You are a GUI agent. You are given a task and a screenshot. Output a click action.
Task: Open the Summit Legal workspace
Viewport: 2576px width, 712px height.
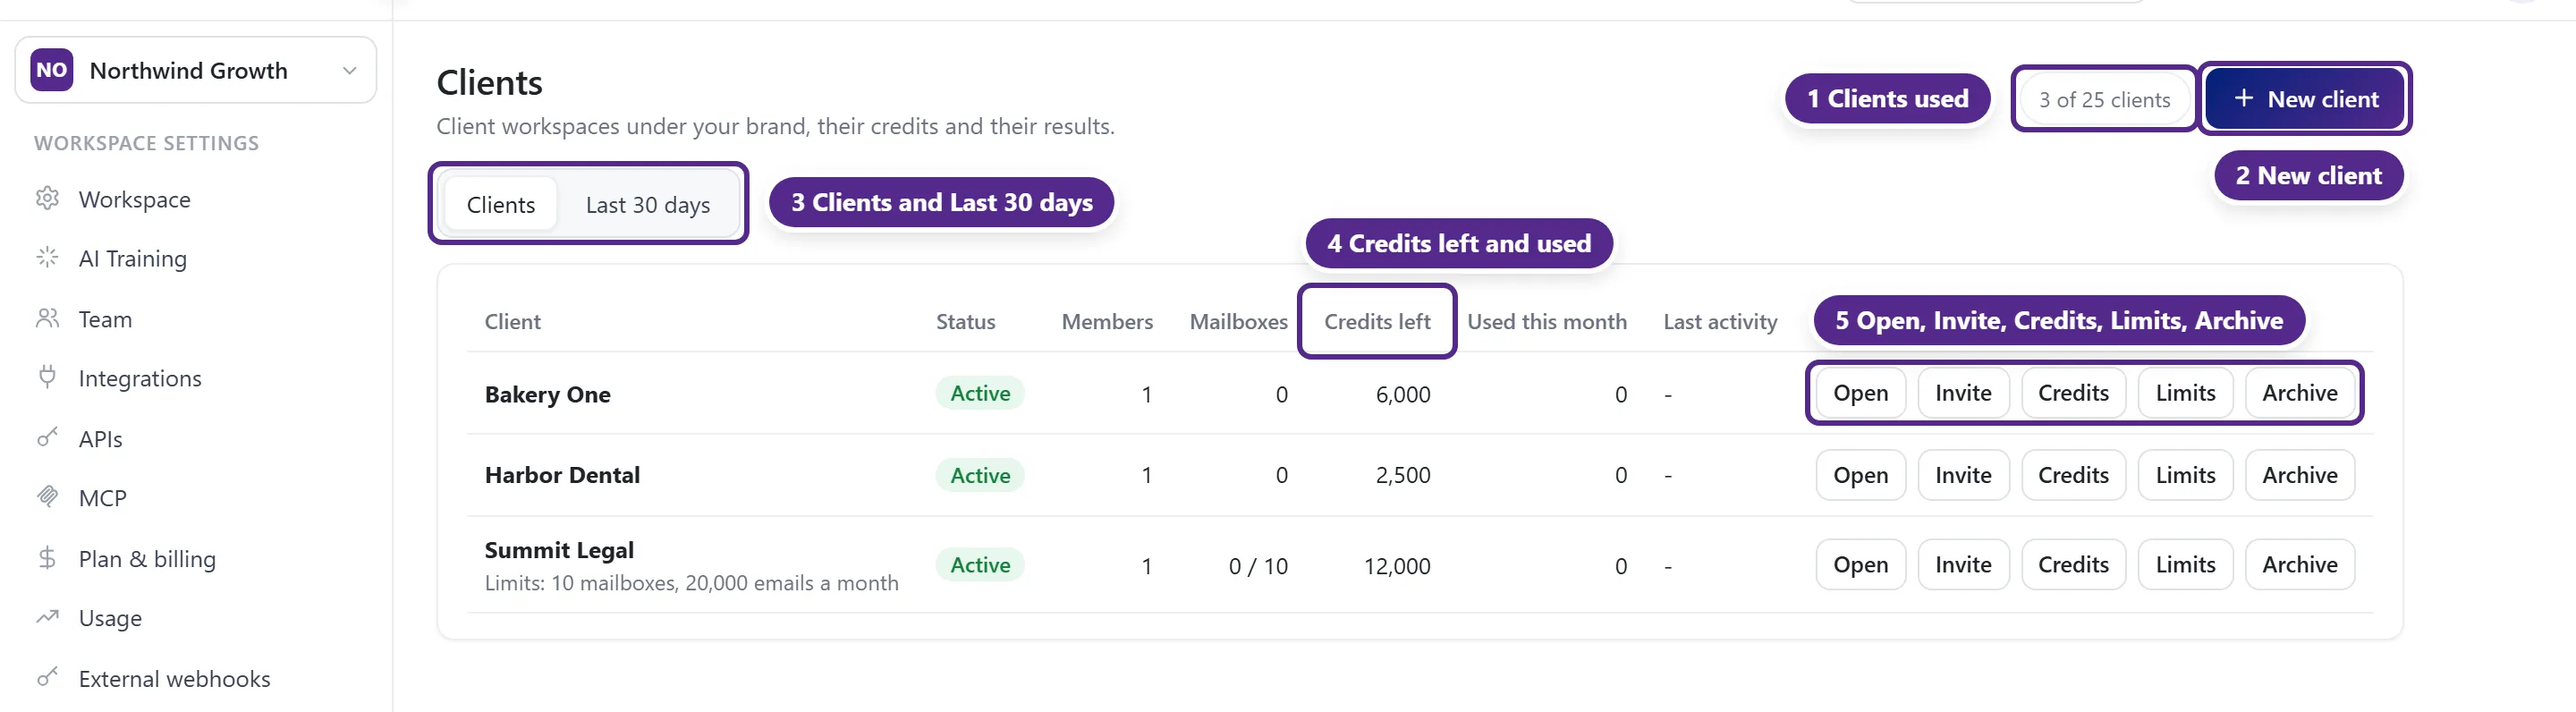coord(1860,564)
